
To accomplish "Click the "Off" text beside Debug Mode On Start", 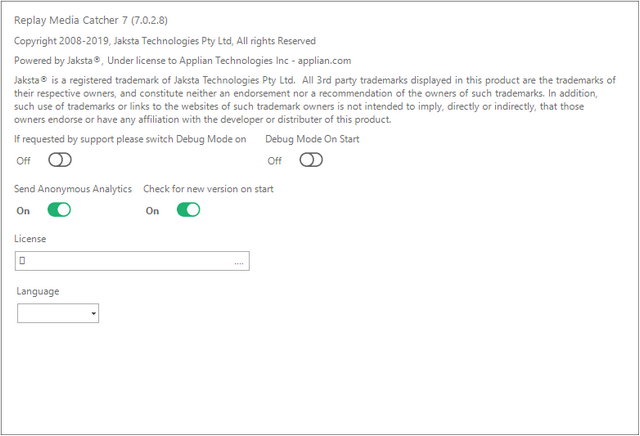I will pos(274,161).
